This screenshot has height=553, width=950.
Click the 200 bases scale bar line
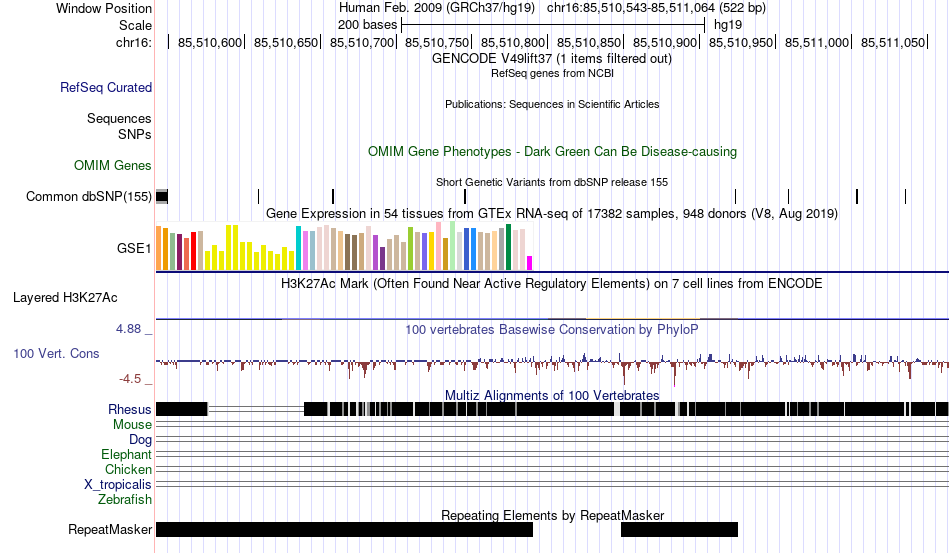(553, 25)
